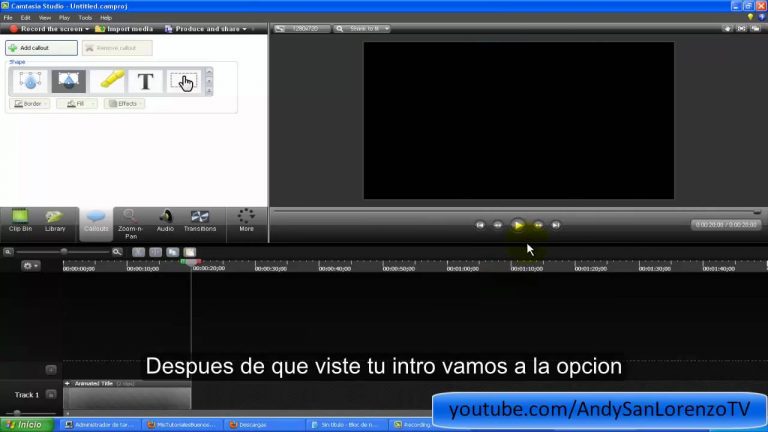This screenshot has height=432, width=768.
Task: Adjust the track height slider
Action: pyautogui.click(x=17, y=413)
